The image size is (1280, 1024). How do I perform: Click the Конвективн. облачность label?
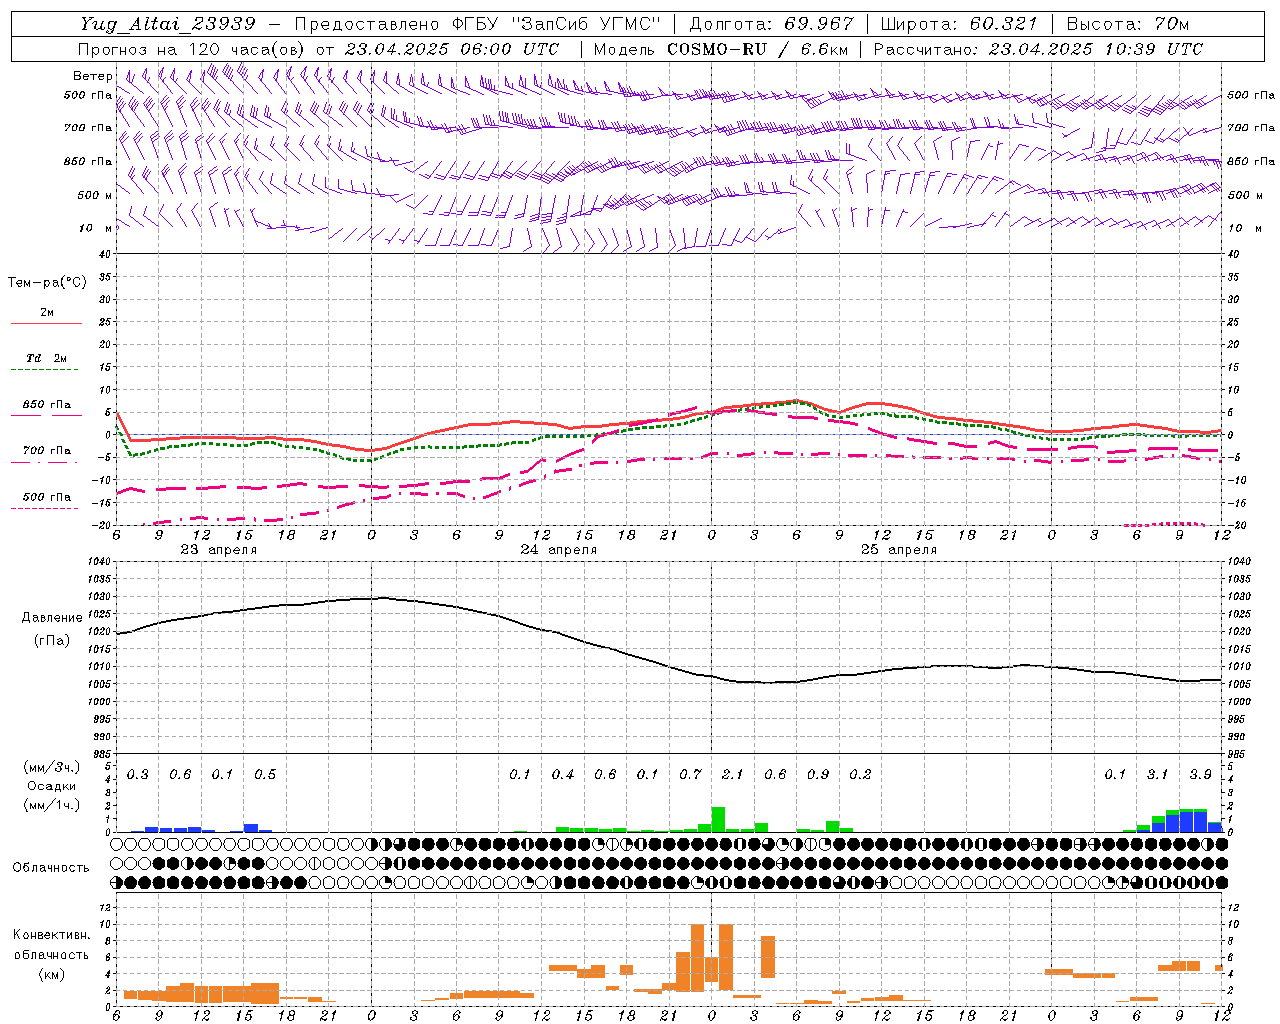52,945
